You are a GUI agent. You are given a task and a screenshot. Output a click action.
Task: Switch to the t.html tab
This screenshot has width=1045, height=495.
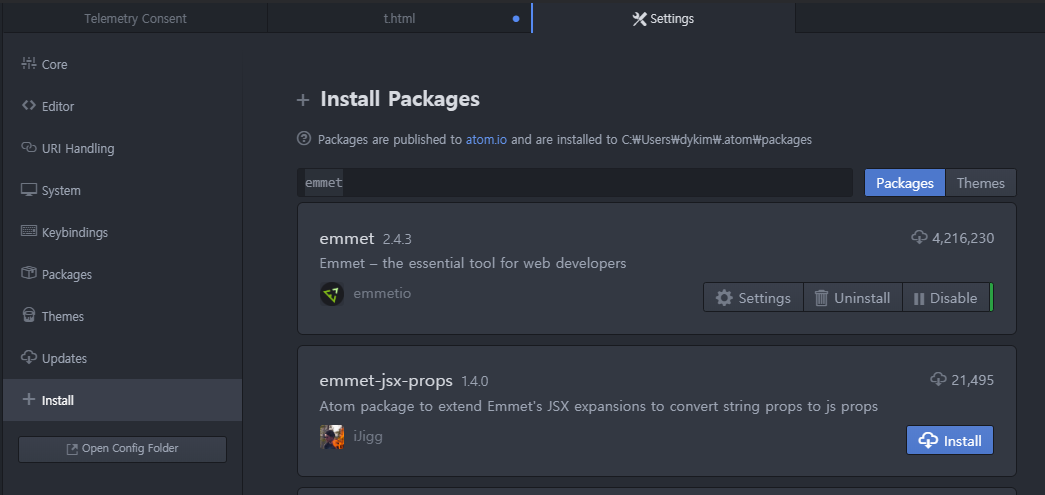pyautogui.click(x=399, y=18)
